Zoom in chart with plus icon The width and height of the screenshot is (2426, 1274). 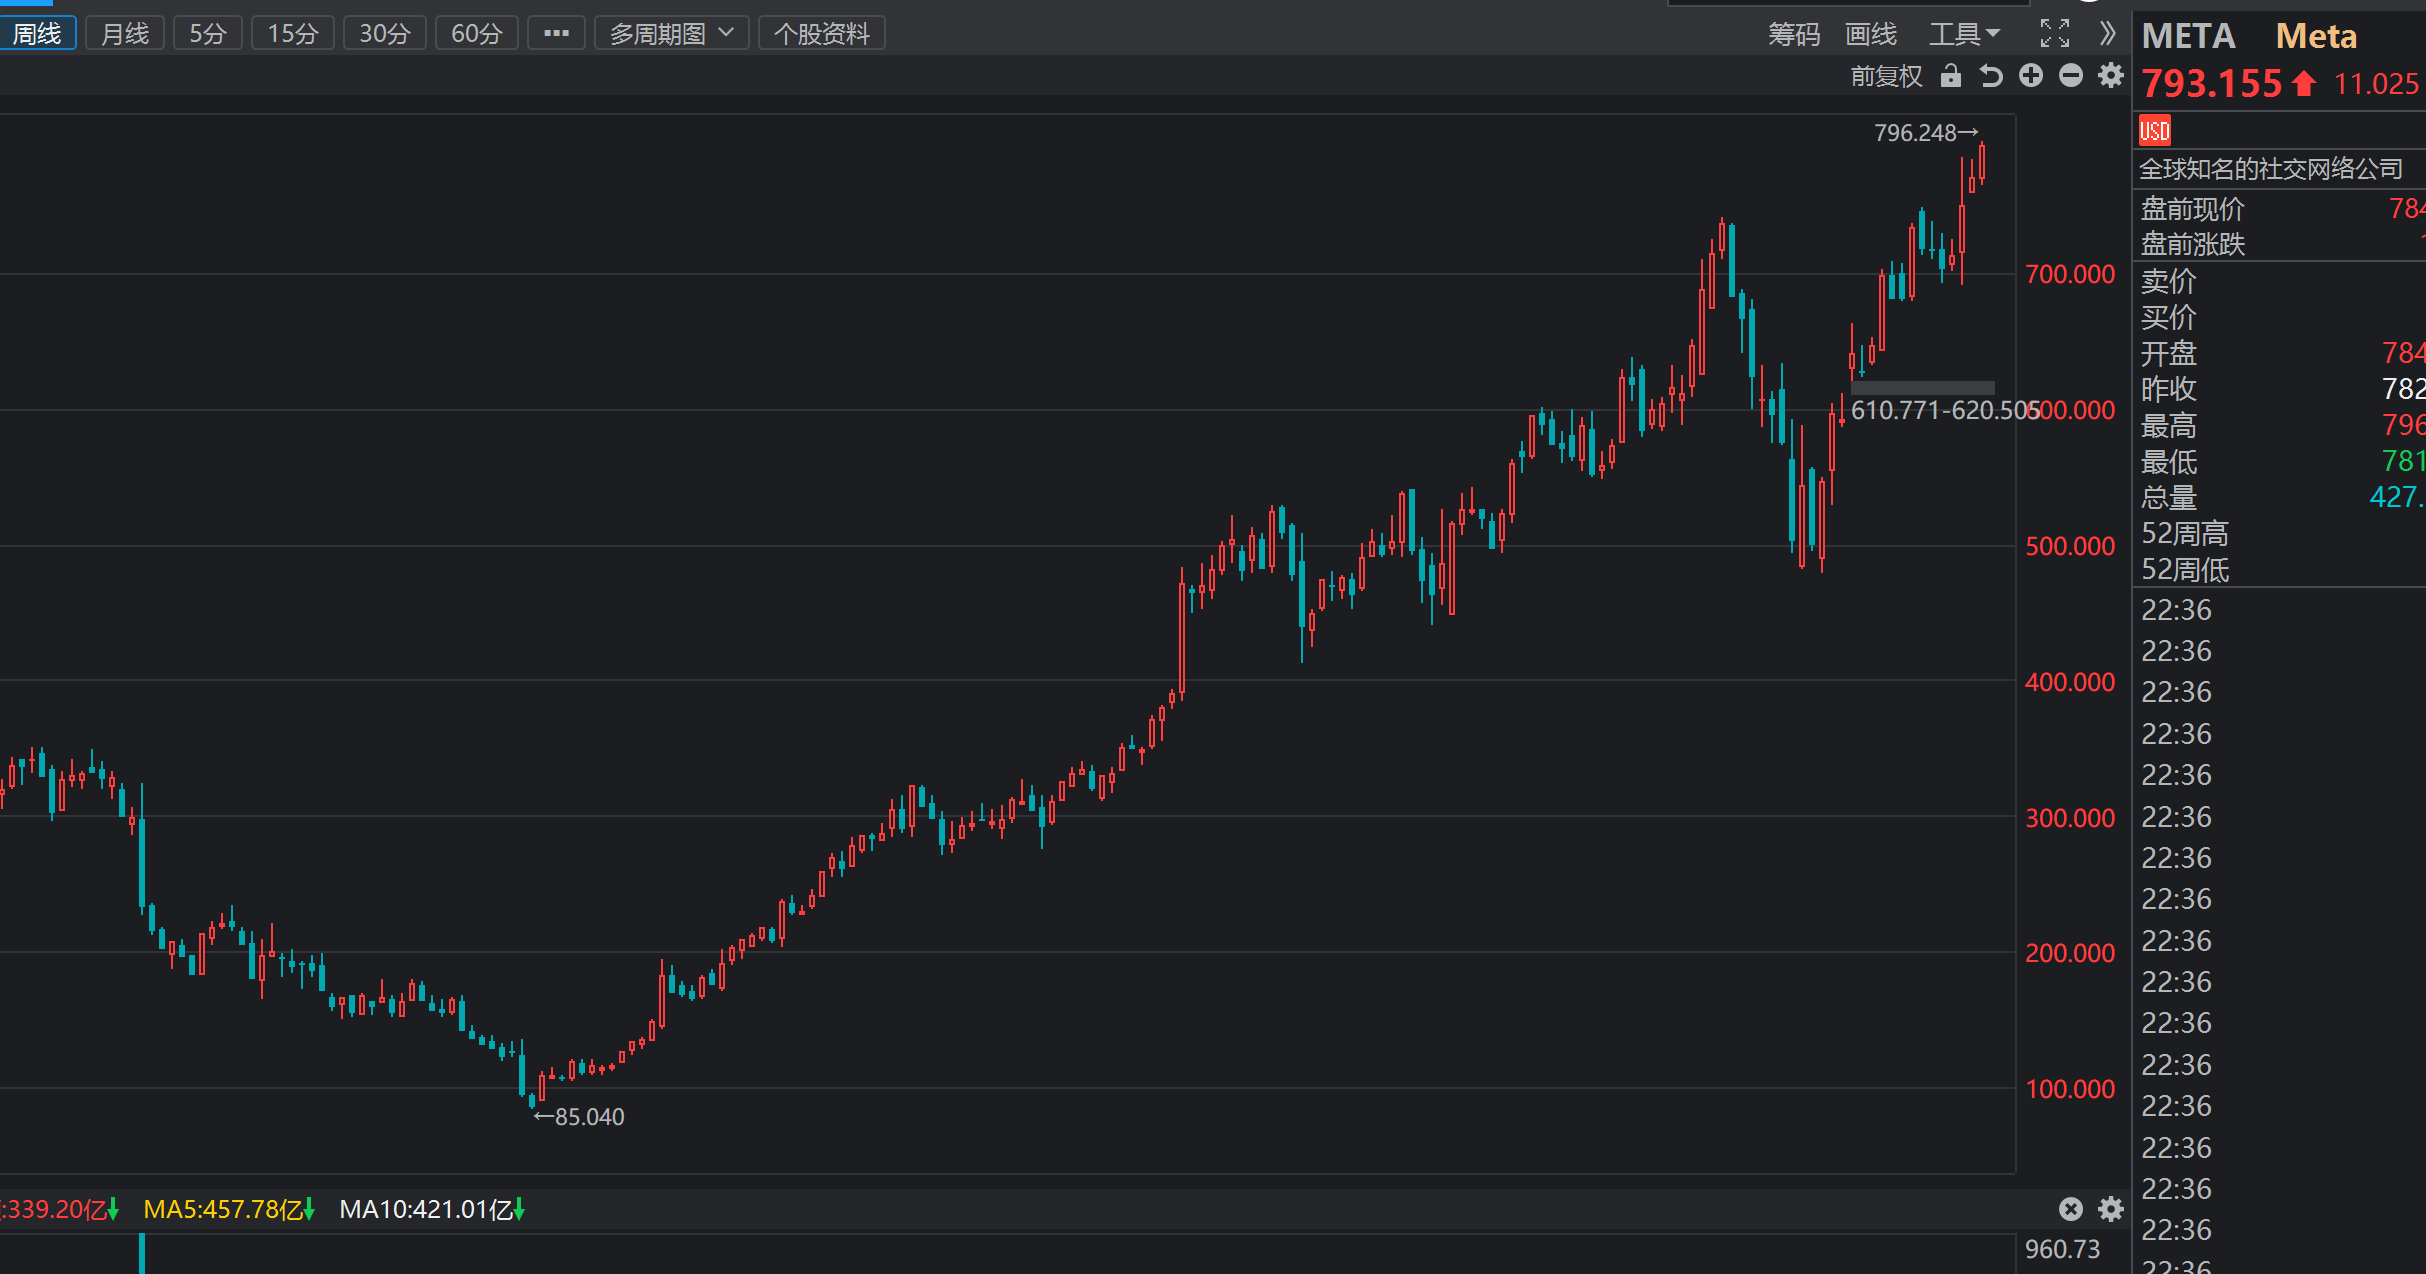(x=2031, y=76)
